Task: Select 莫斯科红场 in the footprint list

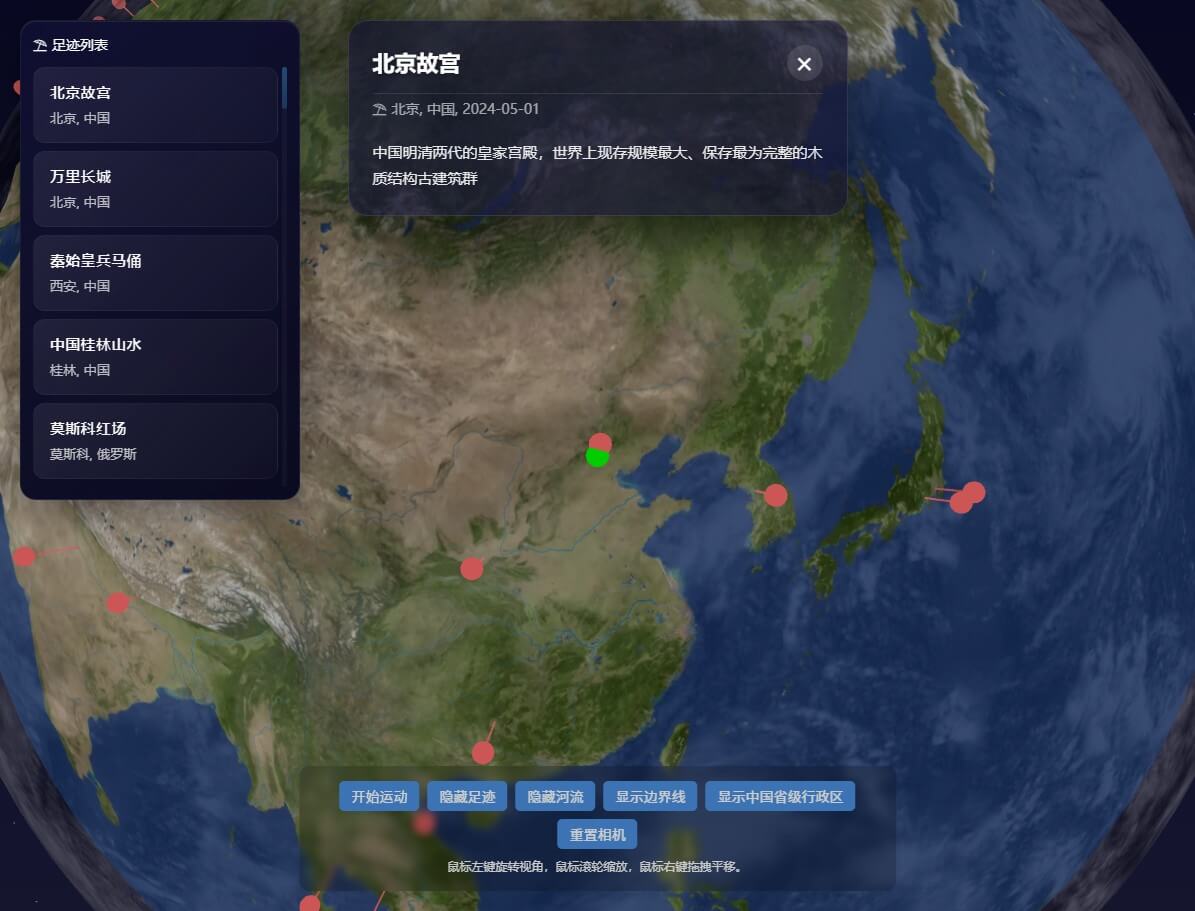Action: tap(155, 440)
